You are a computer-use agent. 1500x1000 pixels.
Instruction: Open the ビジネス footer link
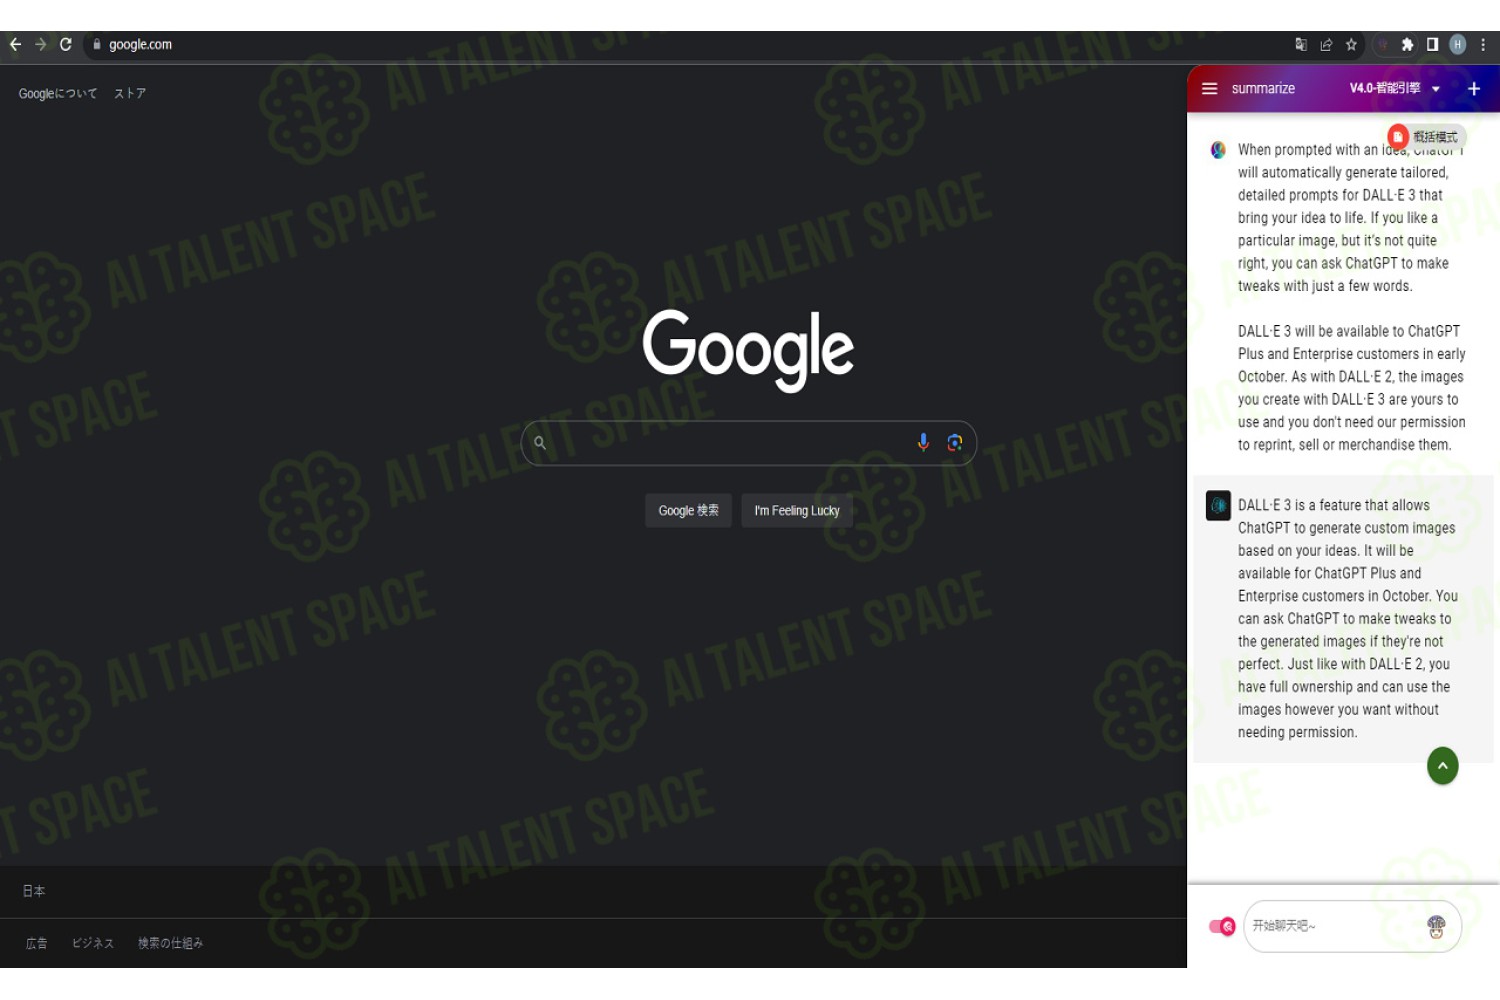(x=93, y=943)
